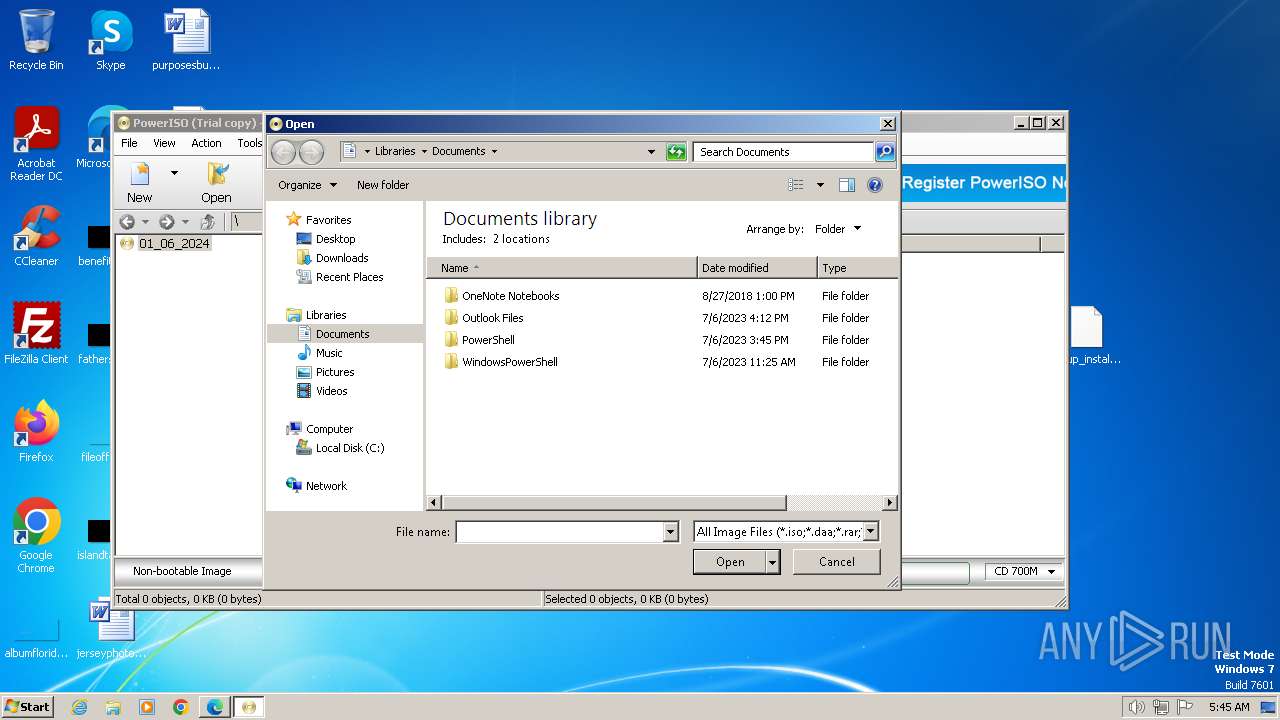Open the File name history dropdown

tap(671, 532)
